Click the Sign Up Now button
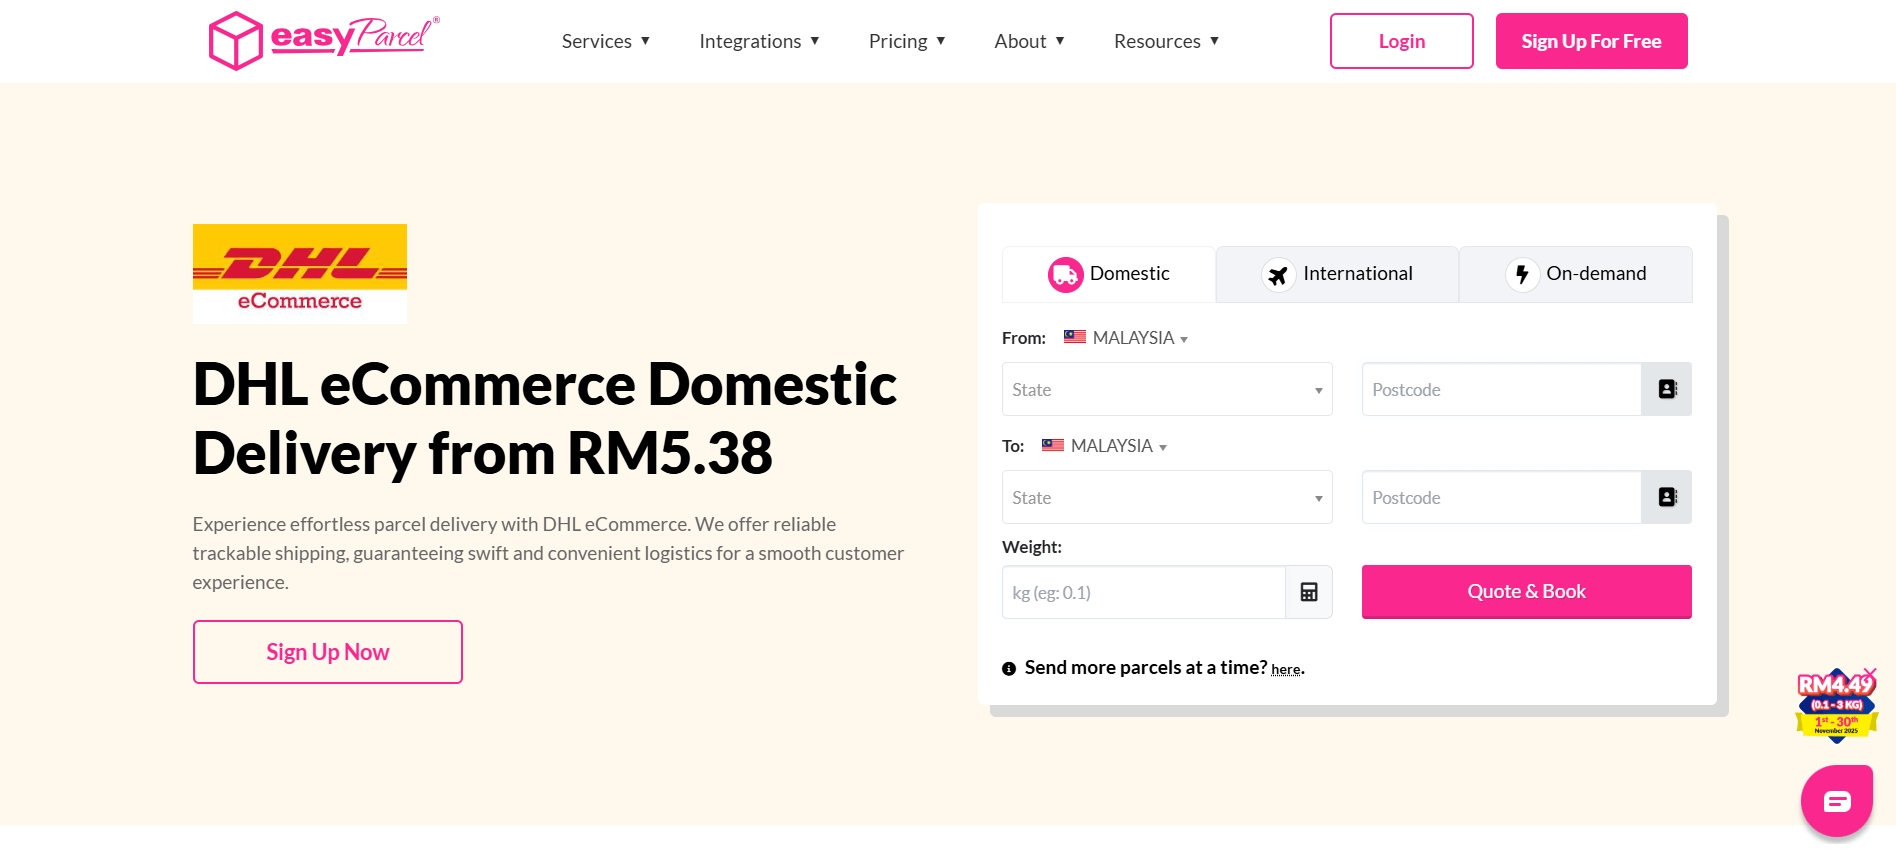Viewport: 1896px width, 859px height. pyautogui.click(x=327, y=652)
